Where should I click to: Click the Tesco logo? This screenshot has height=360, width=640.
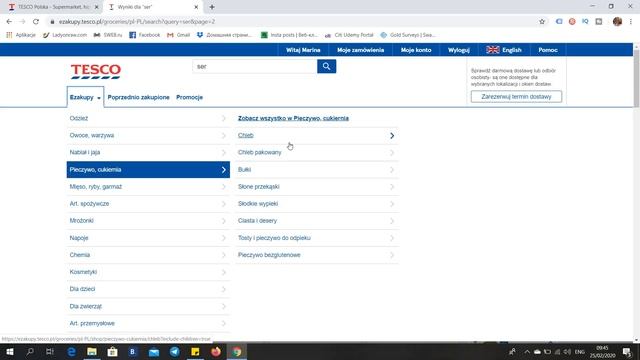[96, 71]
